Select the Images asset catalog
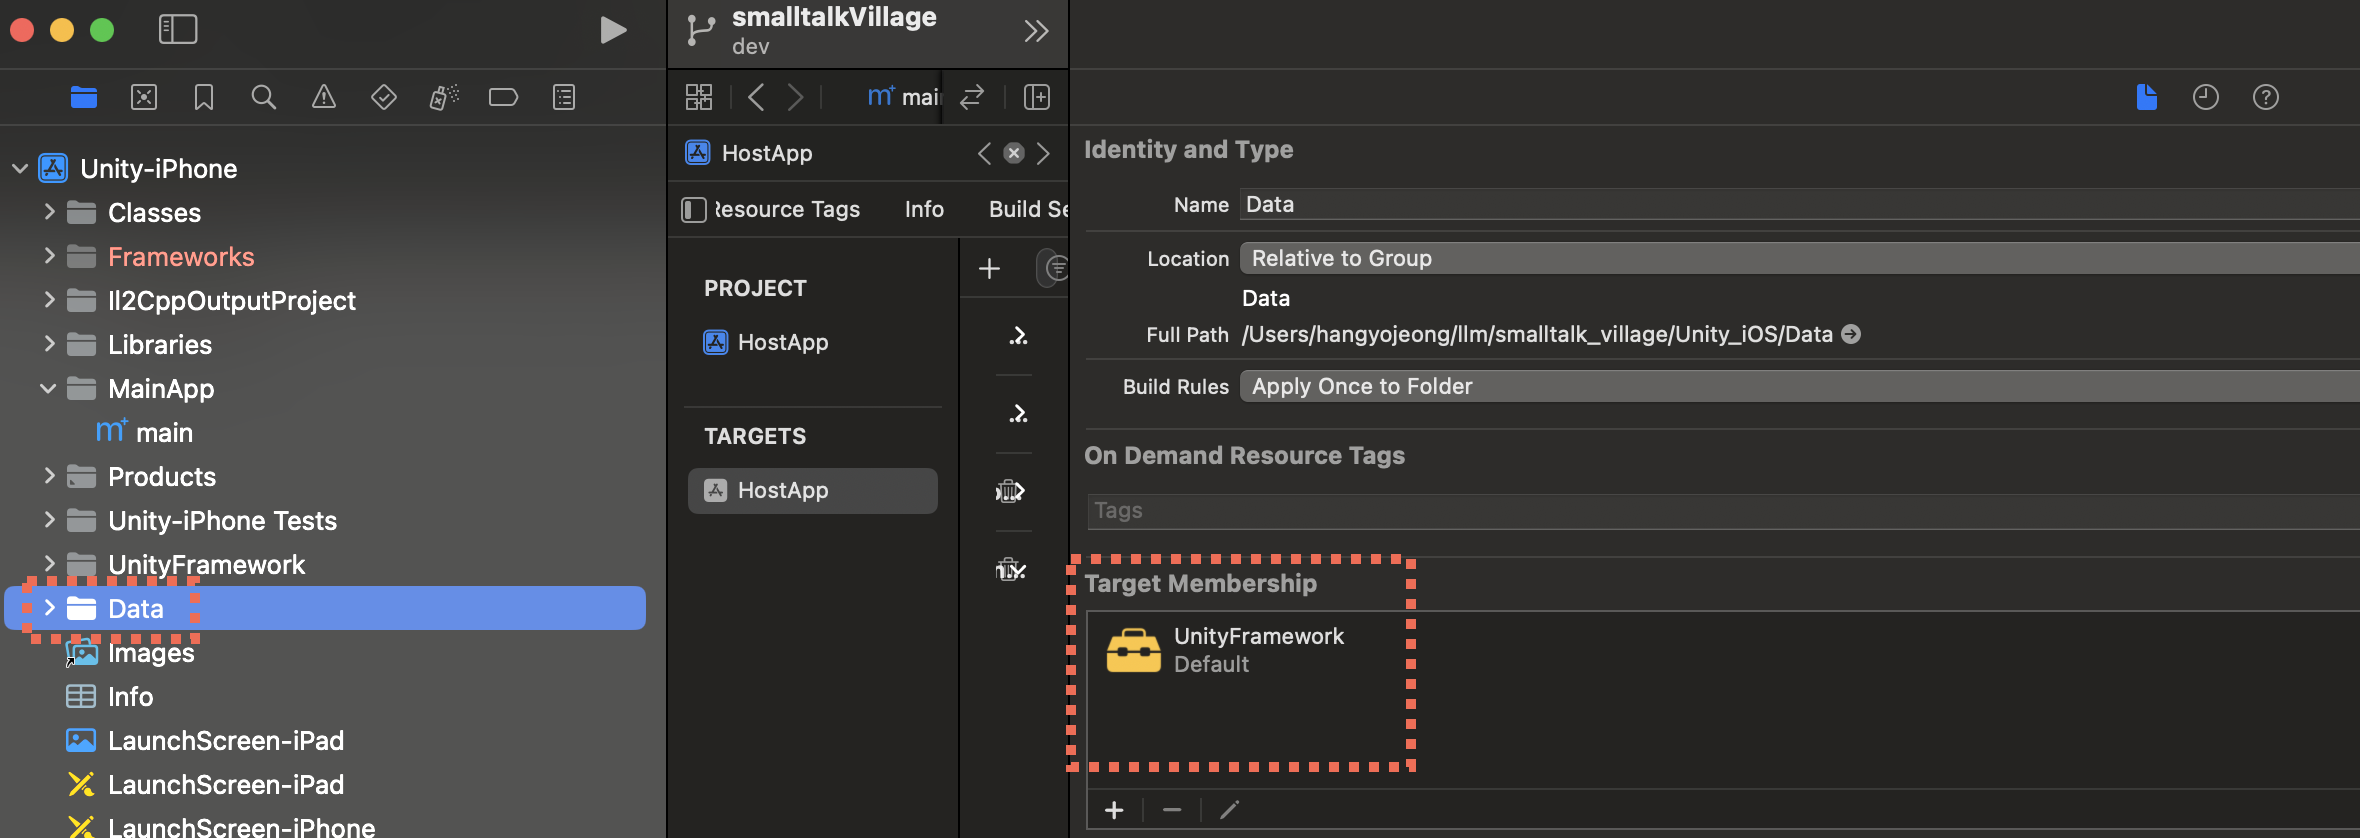The height and width of the screenshot is (838, 2360). [130, 652]
